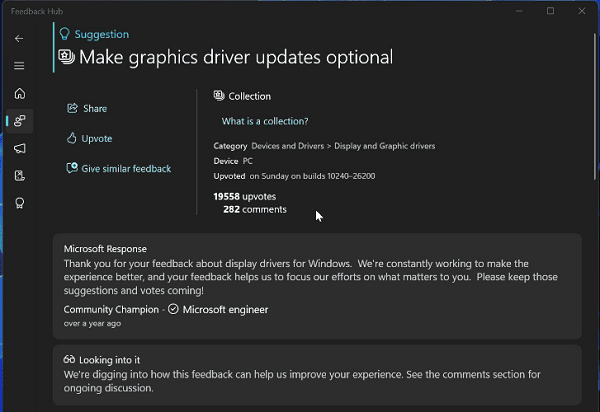Click the Device PC text
The width and height of the screenshot is (600, 412).
(233, 161)
